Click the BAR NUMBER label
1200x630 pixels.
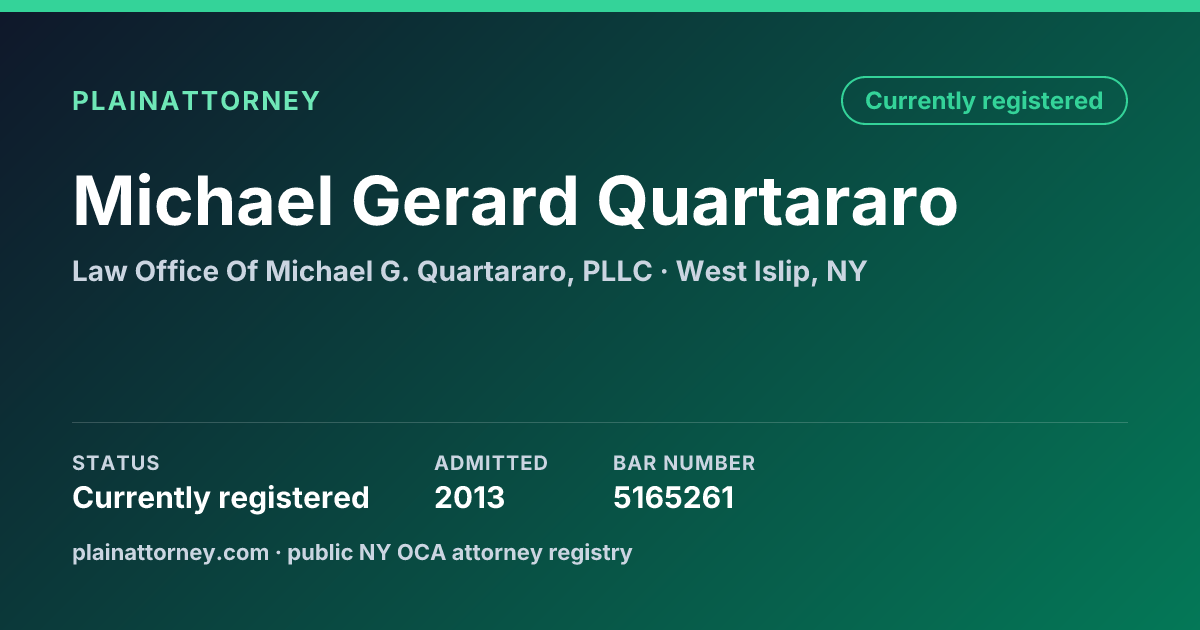tap(684, 463)
